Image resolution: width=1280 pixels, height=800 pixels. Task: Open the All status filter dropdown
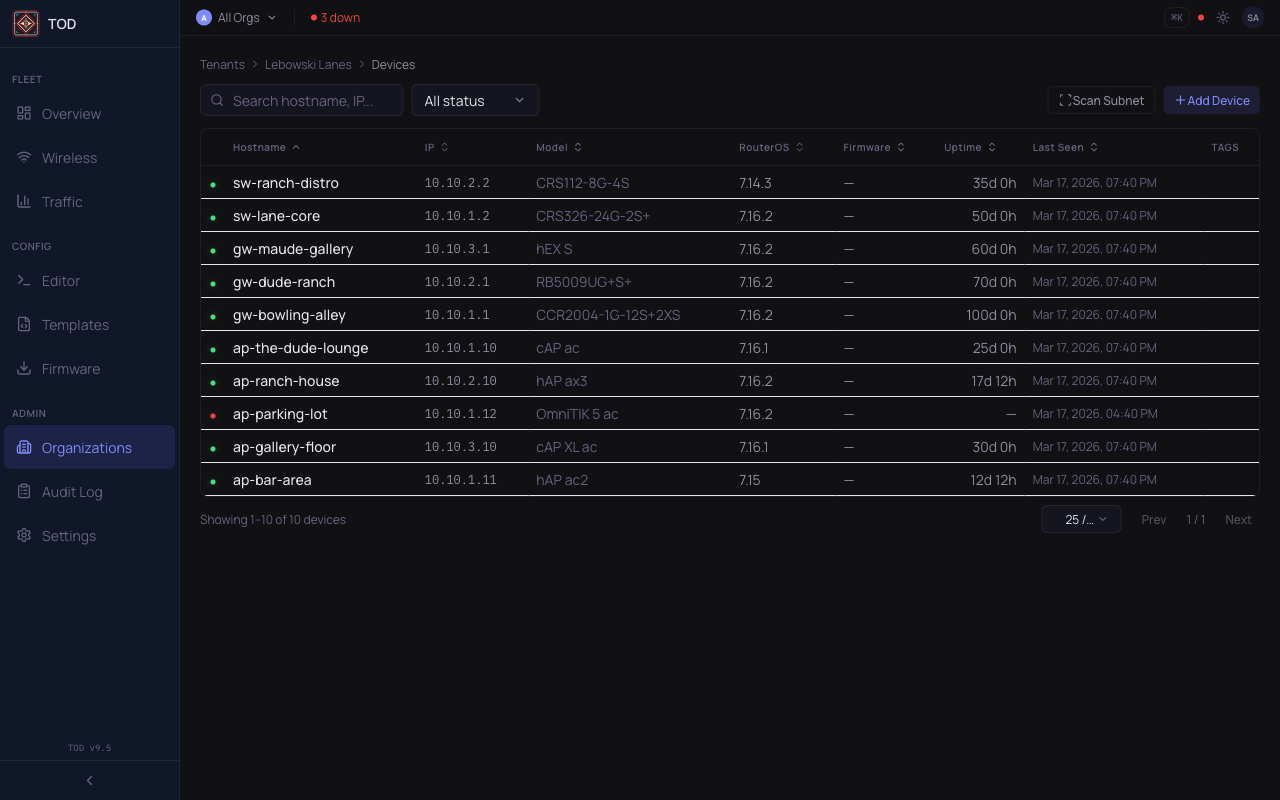tap(475, 100)
